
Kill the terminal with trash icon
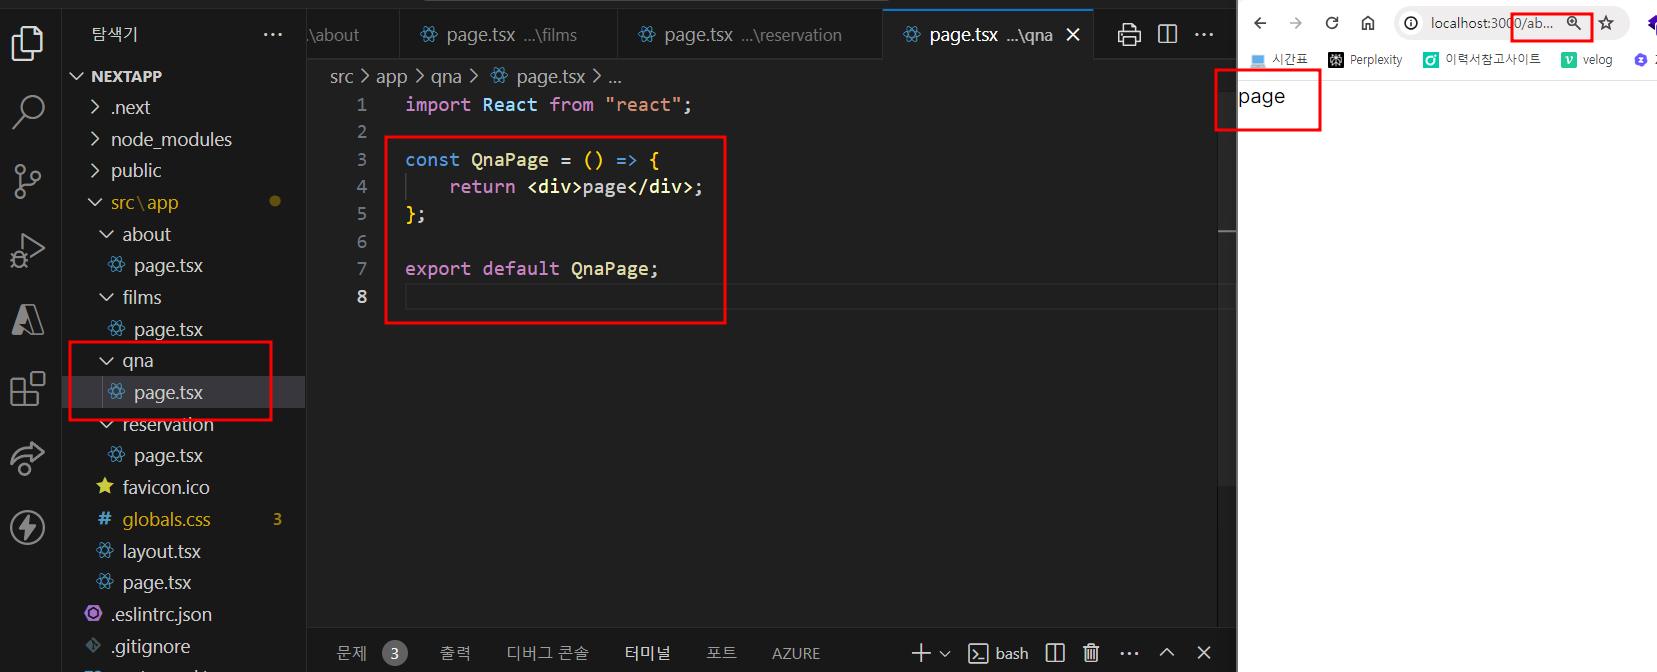[x=1091, y=653]
